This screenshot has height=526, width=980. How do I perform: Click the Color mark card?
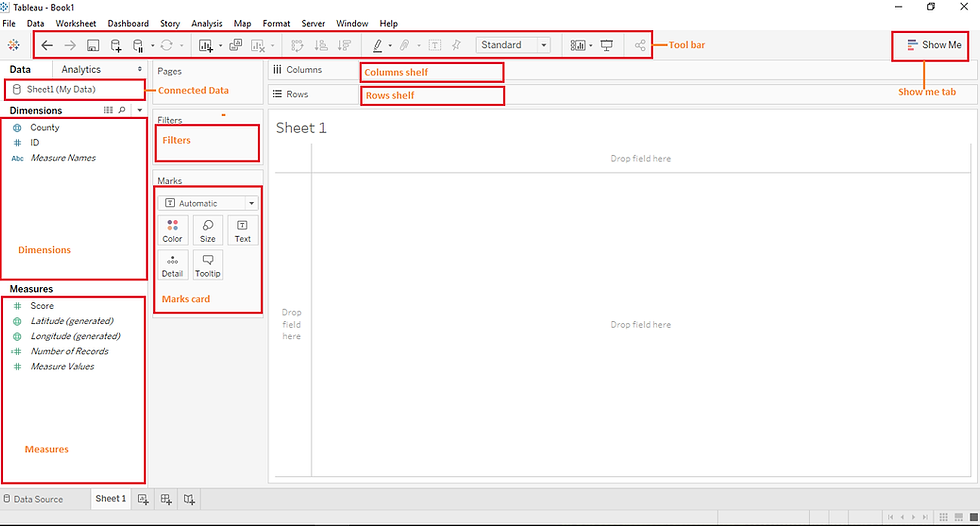(172, 231)
